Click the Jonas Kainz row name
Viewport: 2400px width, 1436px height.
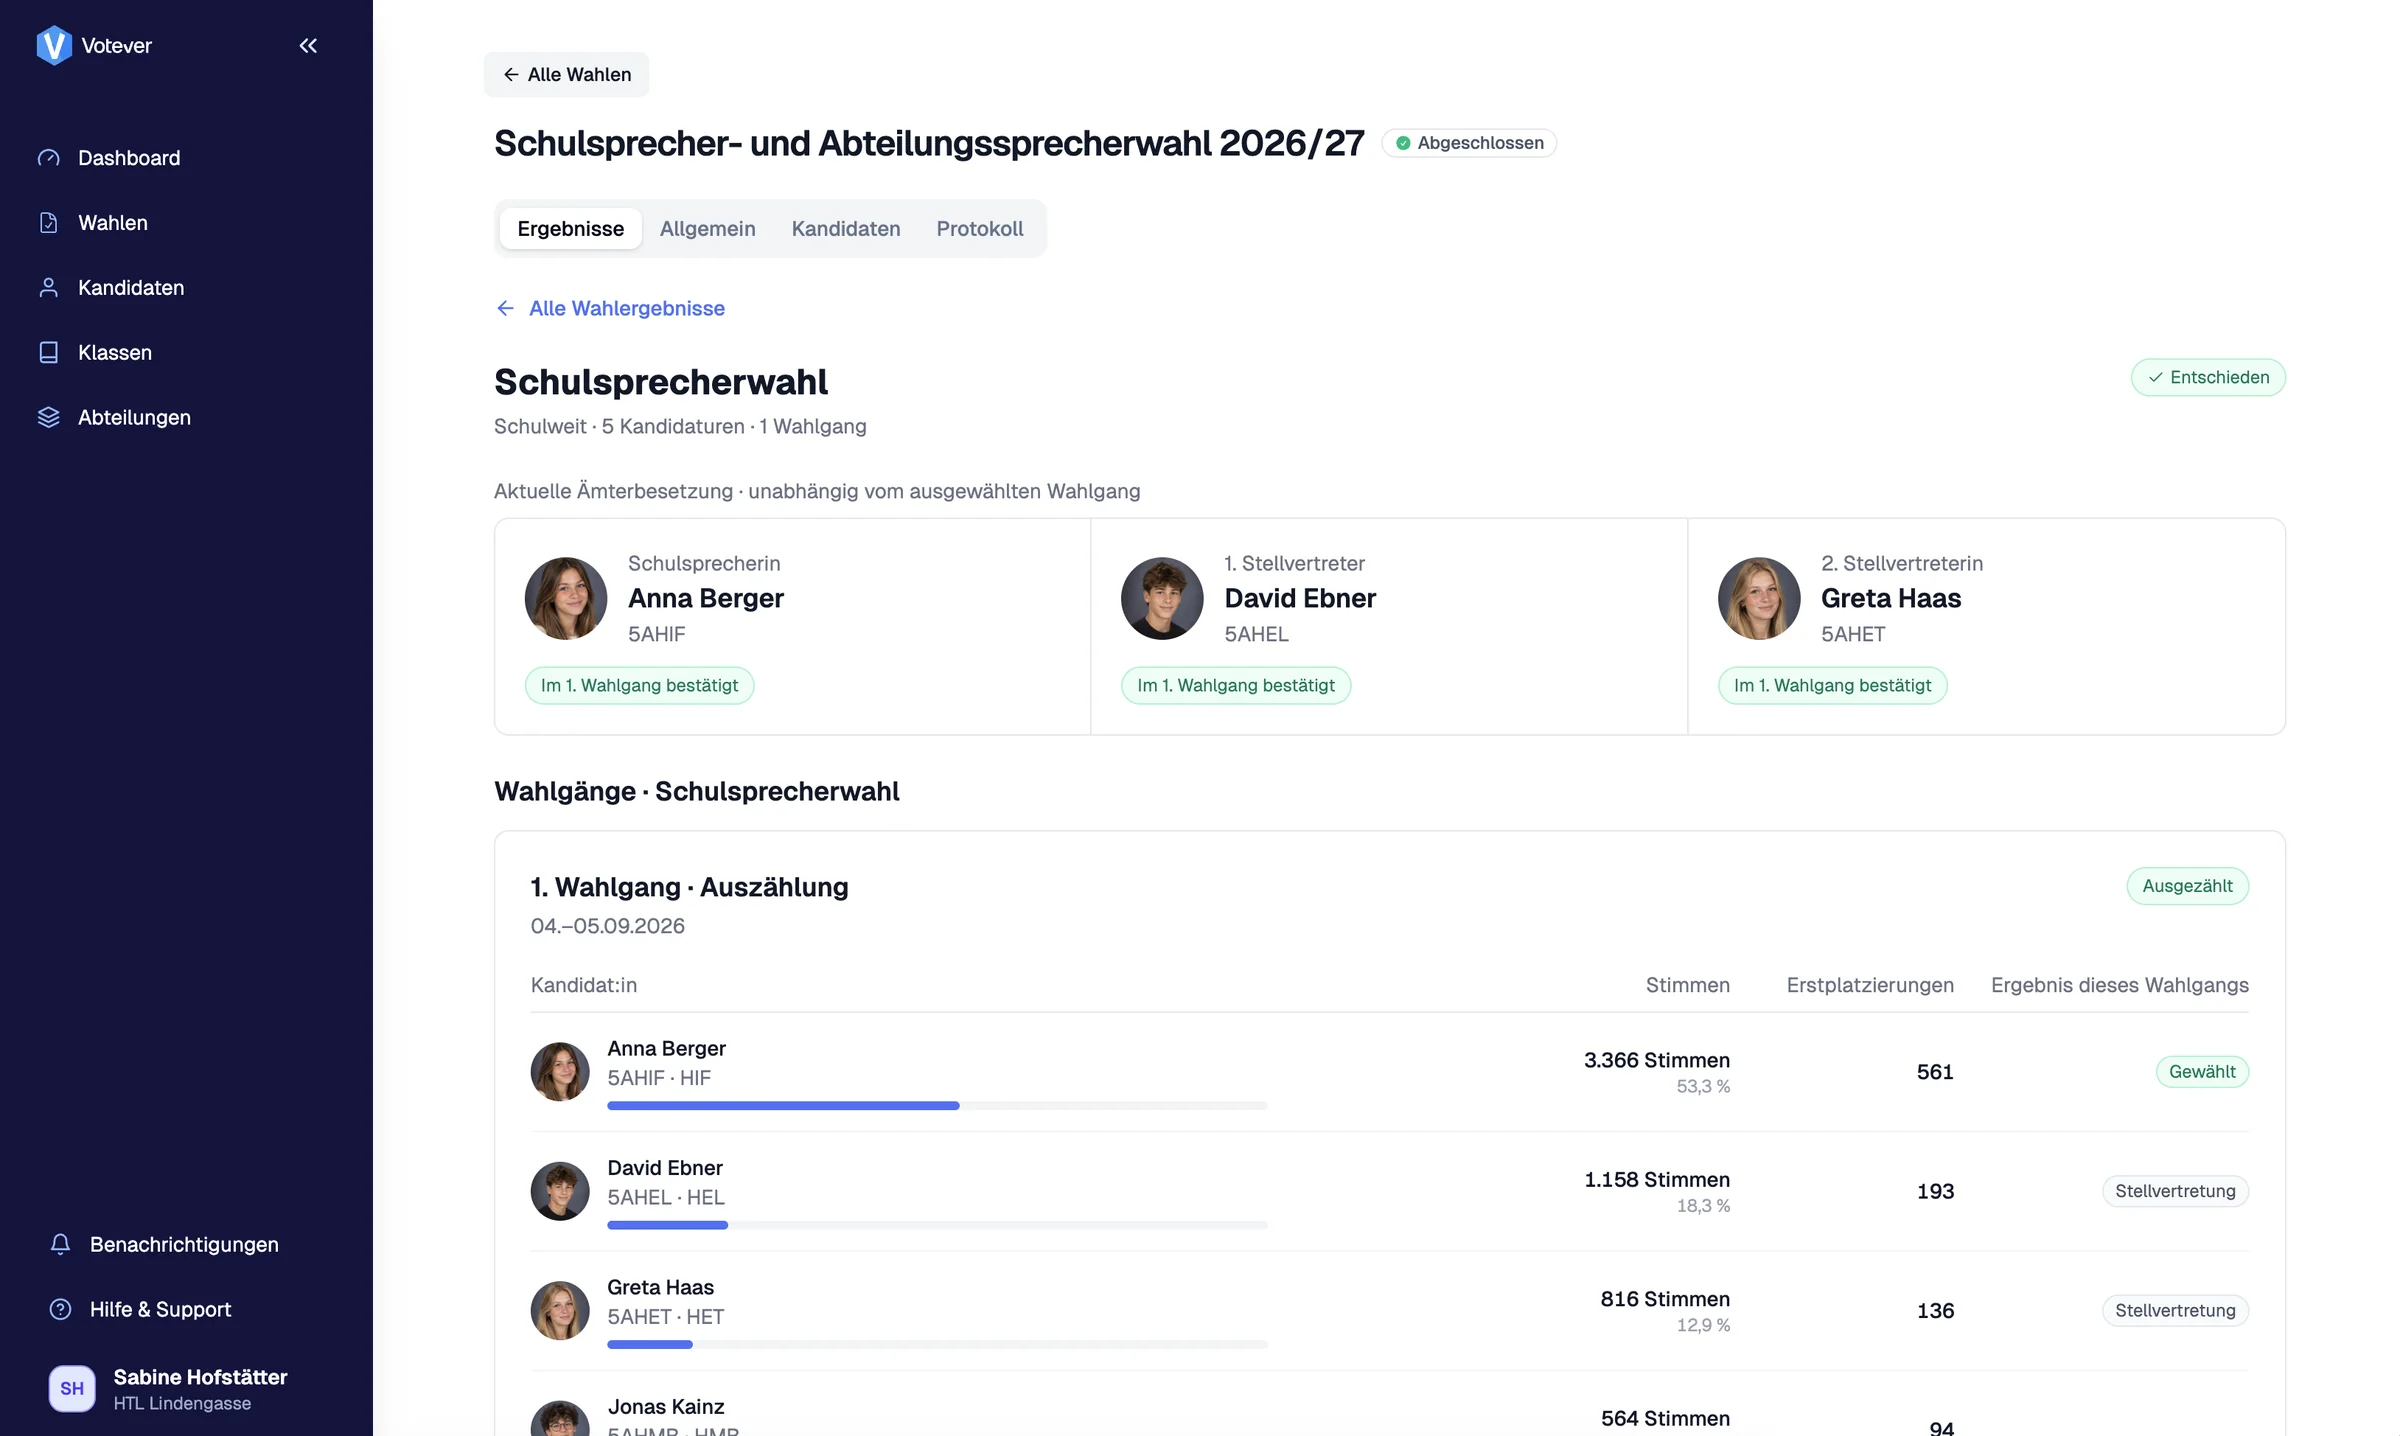(x=666, y=1407)
